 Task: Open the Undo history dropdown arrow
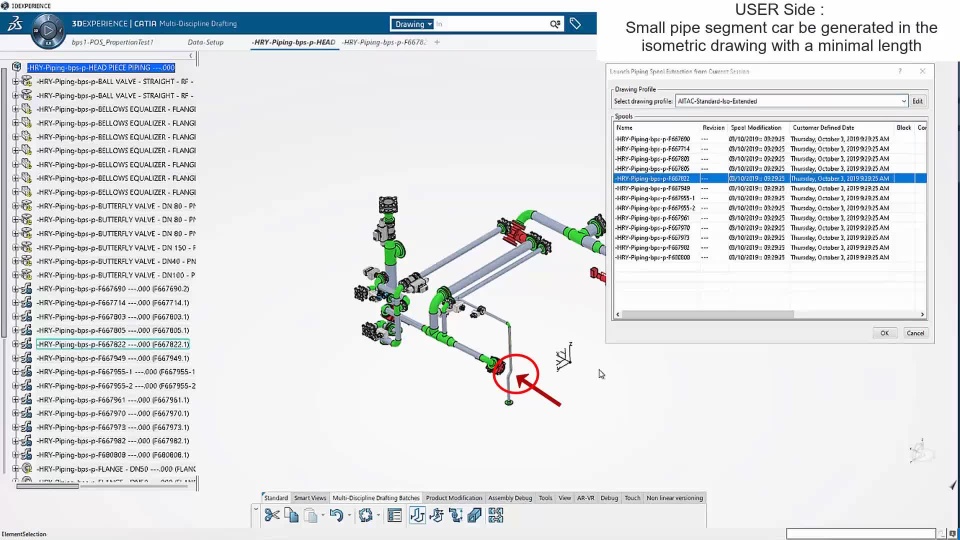[349, 516]
